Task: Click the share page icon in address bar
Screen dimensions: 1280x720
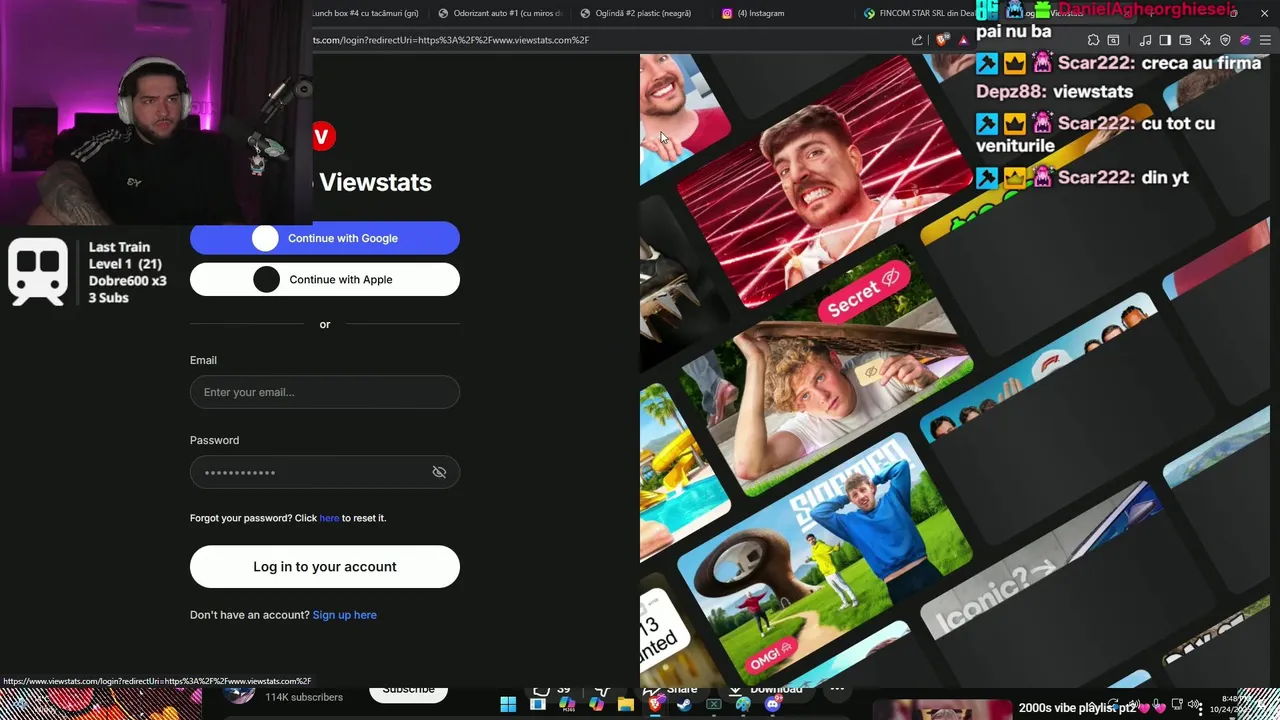Action: [917, 40]
